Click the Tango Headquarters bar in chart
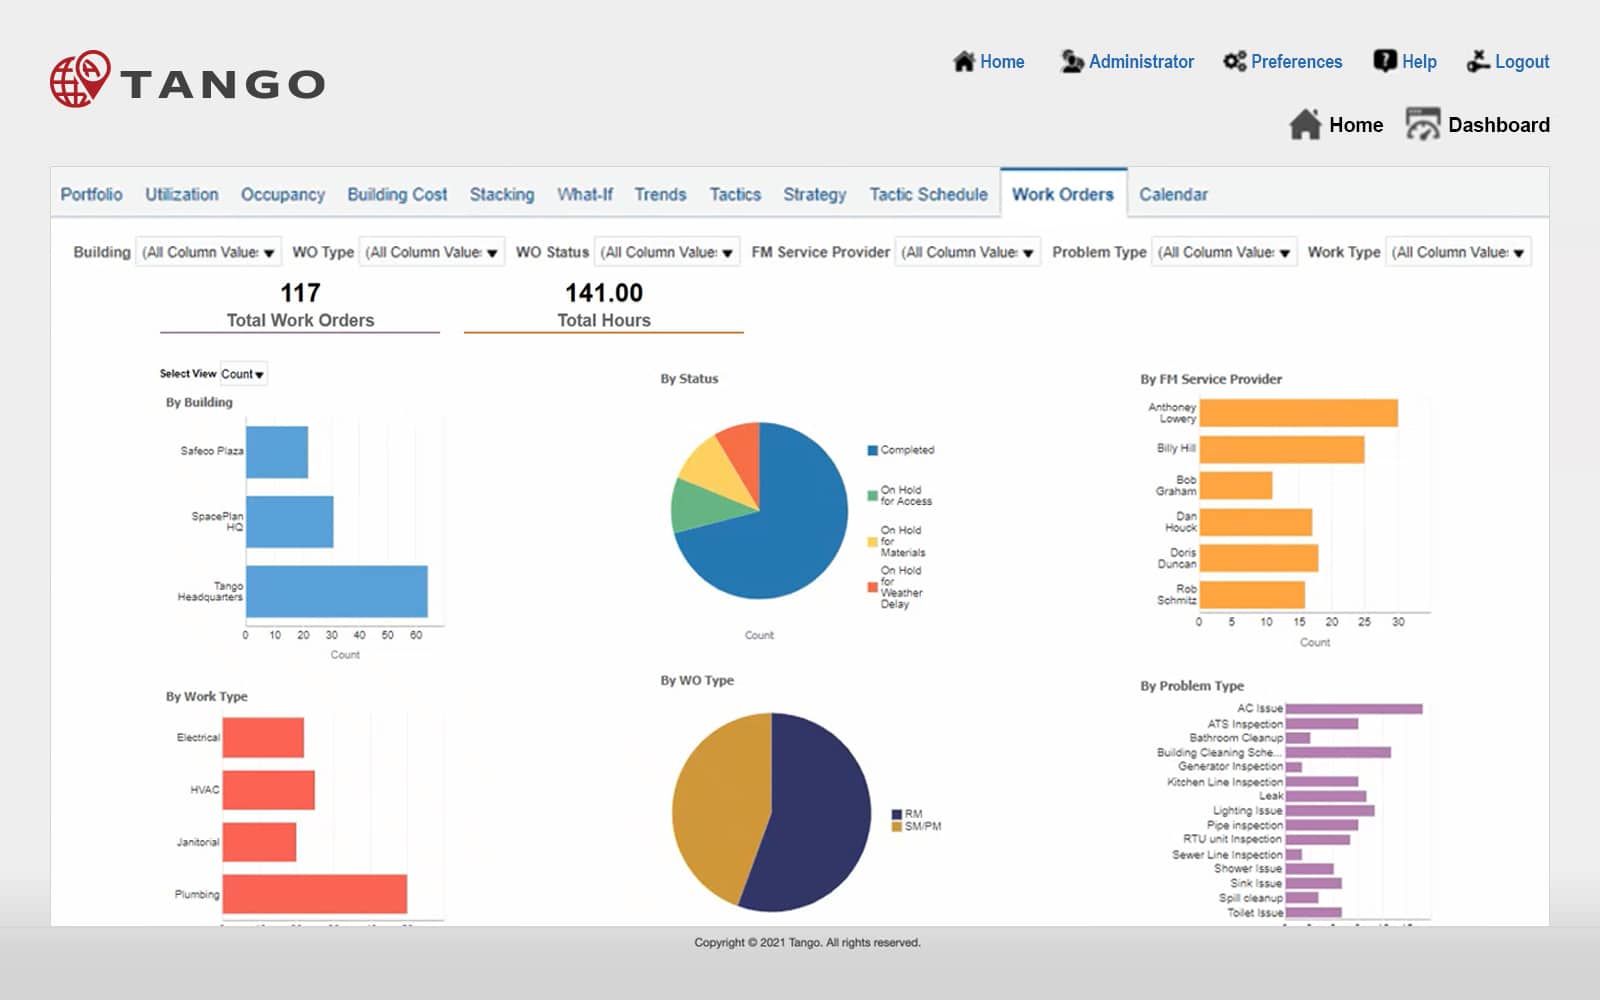 [x=337, y=591]
